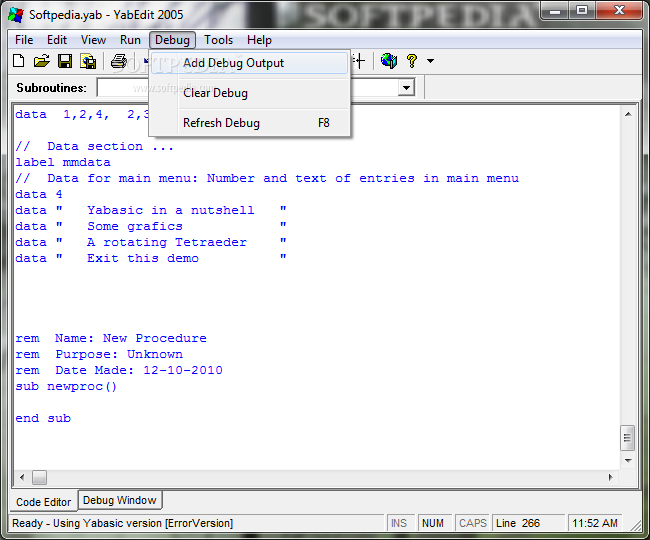The image size is (650, 540).
Task: Click the 'Some grafics' data line
Action: point(151,226)
